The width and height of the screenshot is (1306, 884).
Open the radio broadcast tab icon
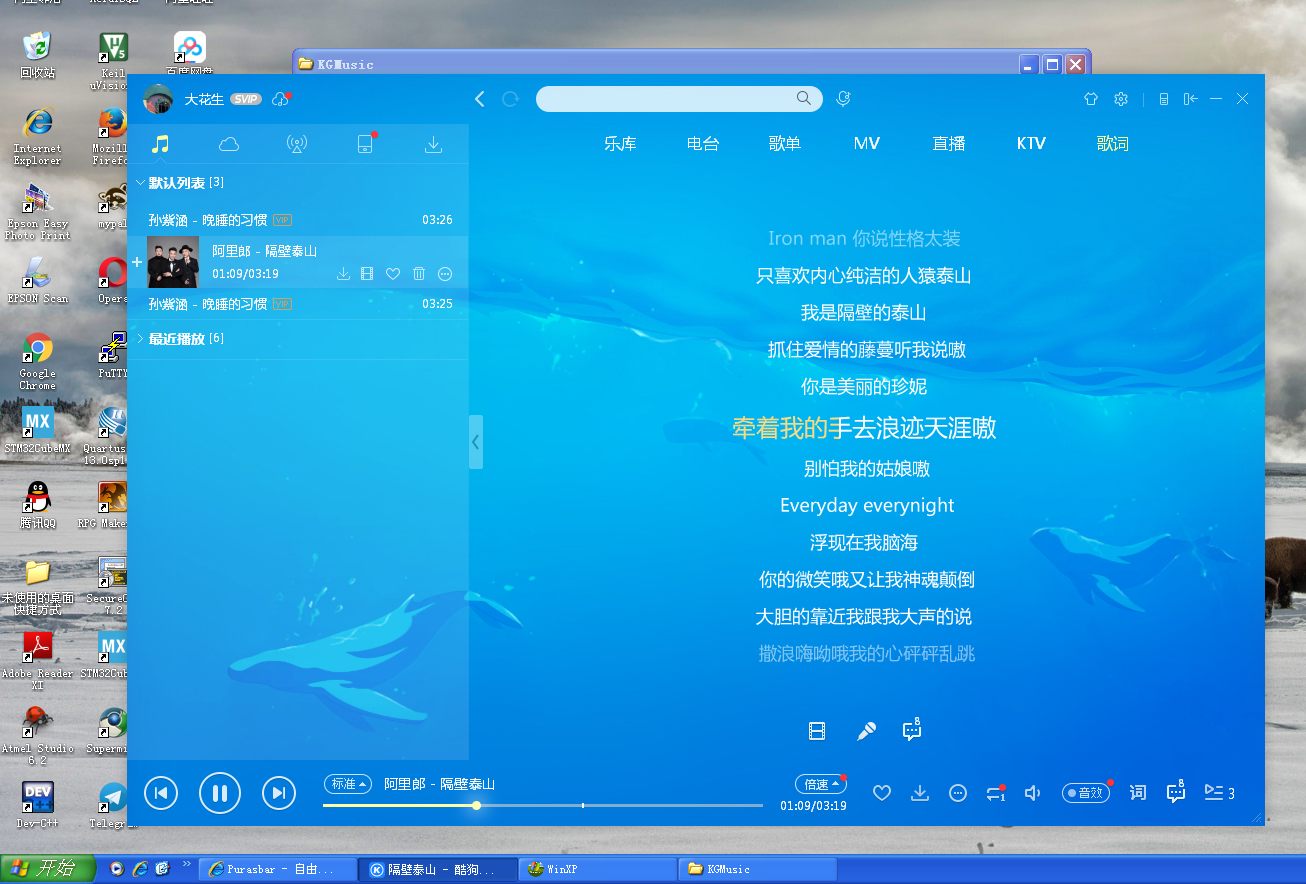click(297, 144)
